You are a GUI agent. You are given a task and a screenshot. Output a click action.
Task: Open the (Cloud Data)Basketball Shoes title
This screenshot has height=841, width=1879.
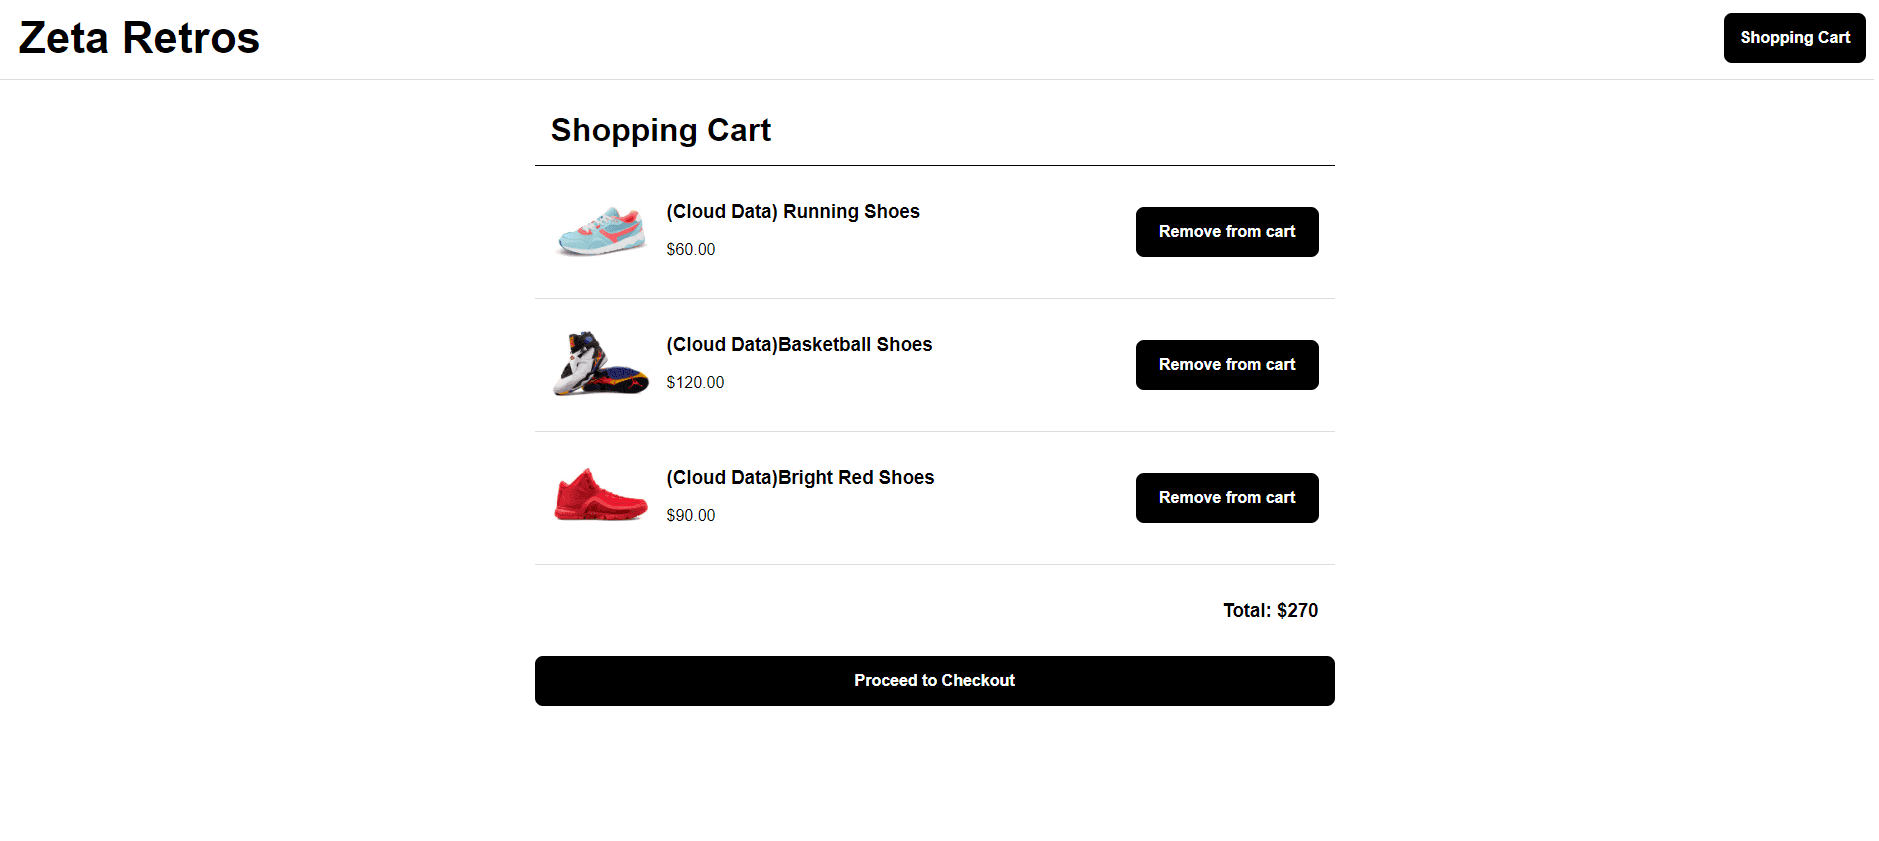(799, 345)
